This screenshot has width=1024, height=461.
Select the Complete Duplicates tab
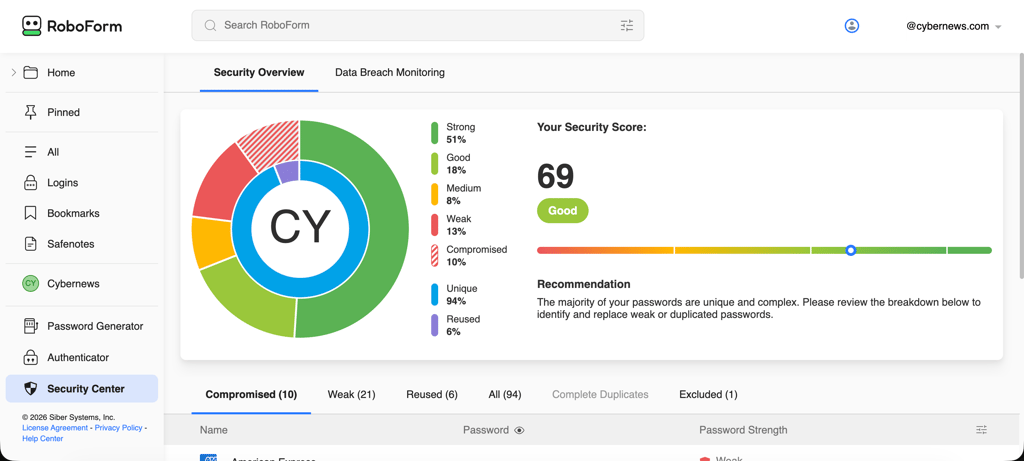[x=600, y=394]
